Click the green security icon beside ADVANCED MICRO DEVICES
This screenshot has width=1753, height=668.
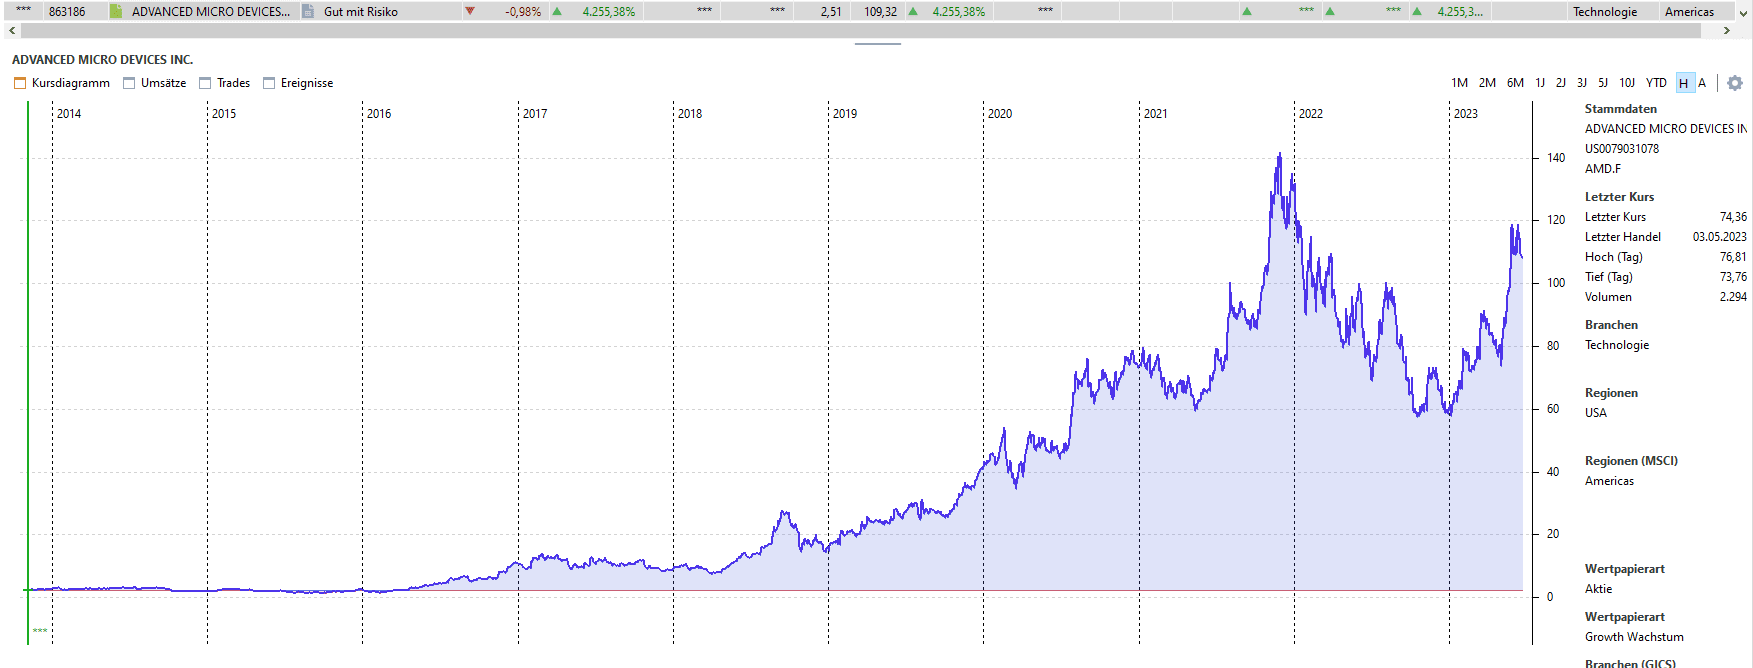pos(116,12)
